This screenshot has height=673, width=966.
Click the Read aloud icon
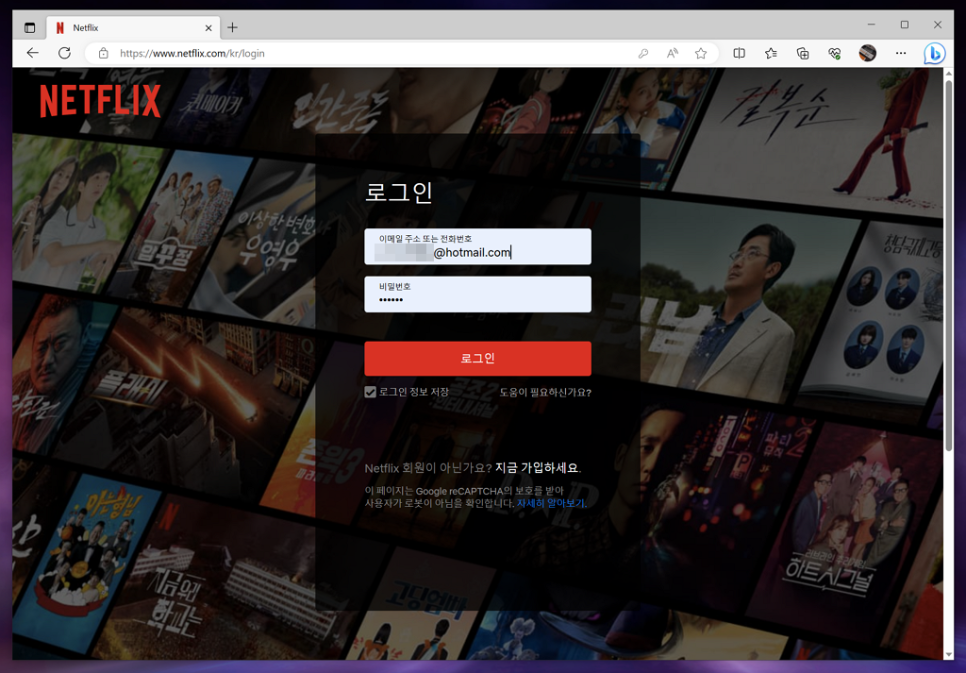(x=672, y=54)
